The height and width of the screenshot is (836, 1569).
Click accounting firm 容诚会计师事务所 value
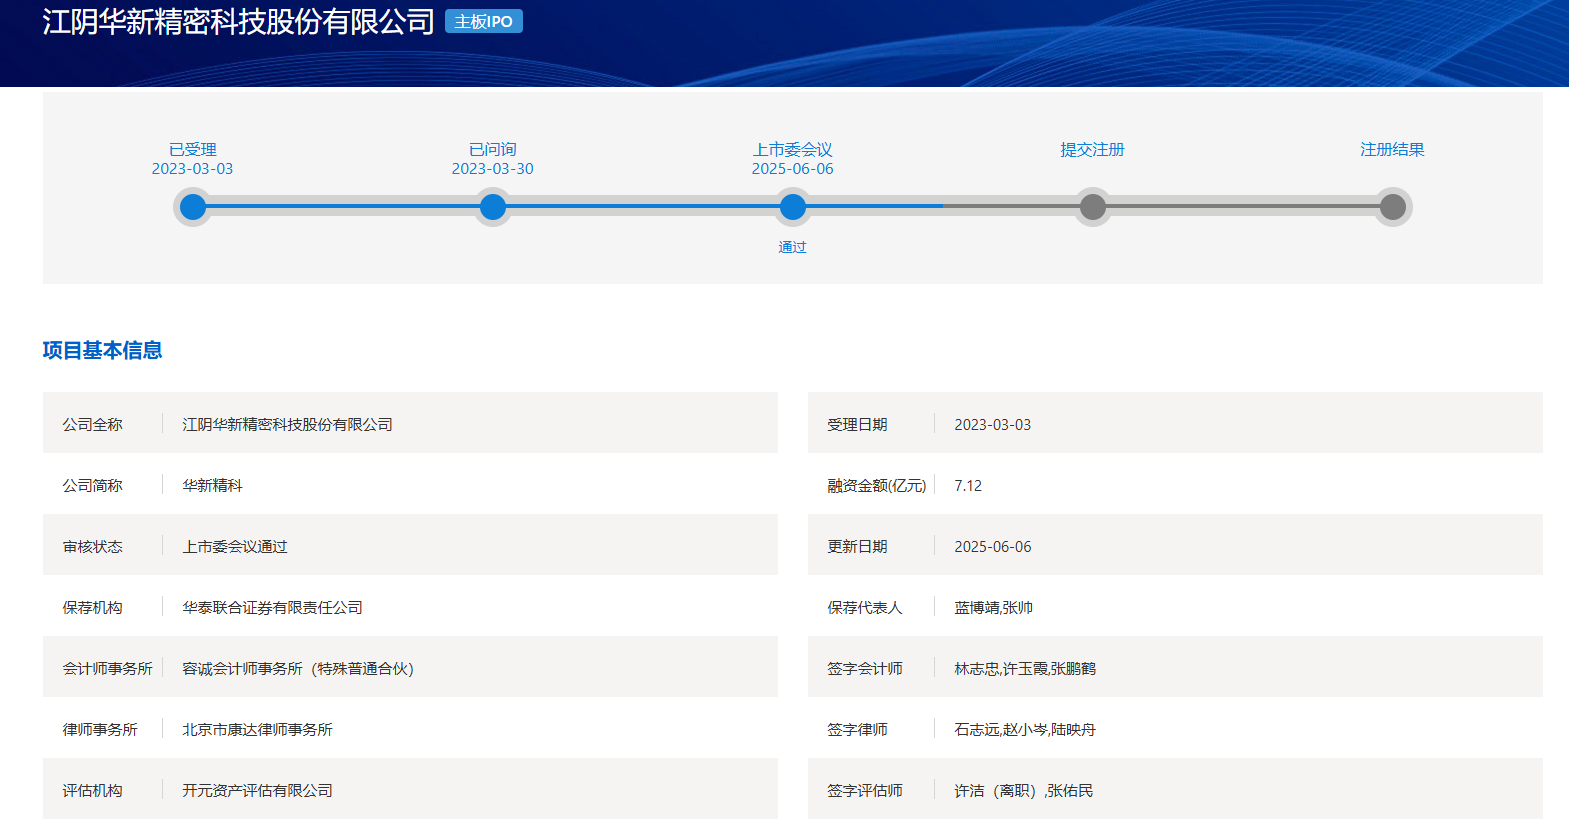[298, 669]
